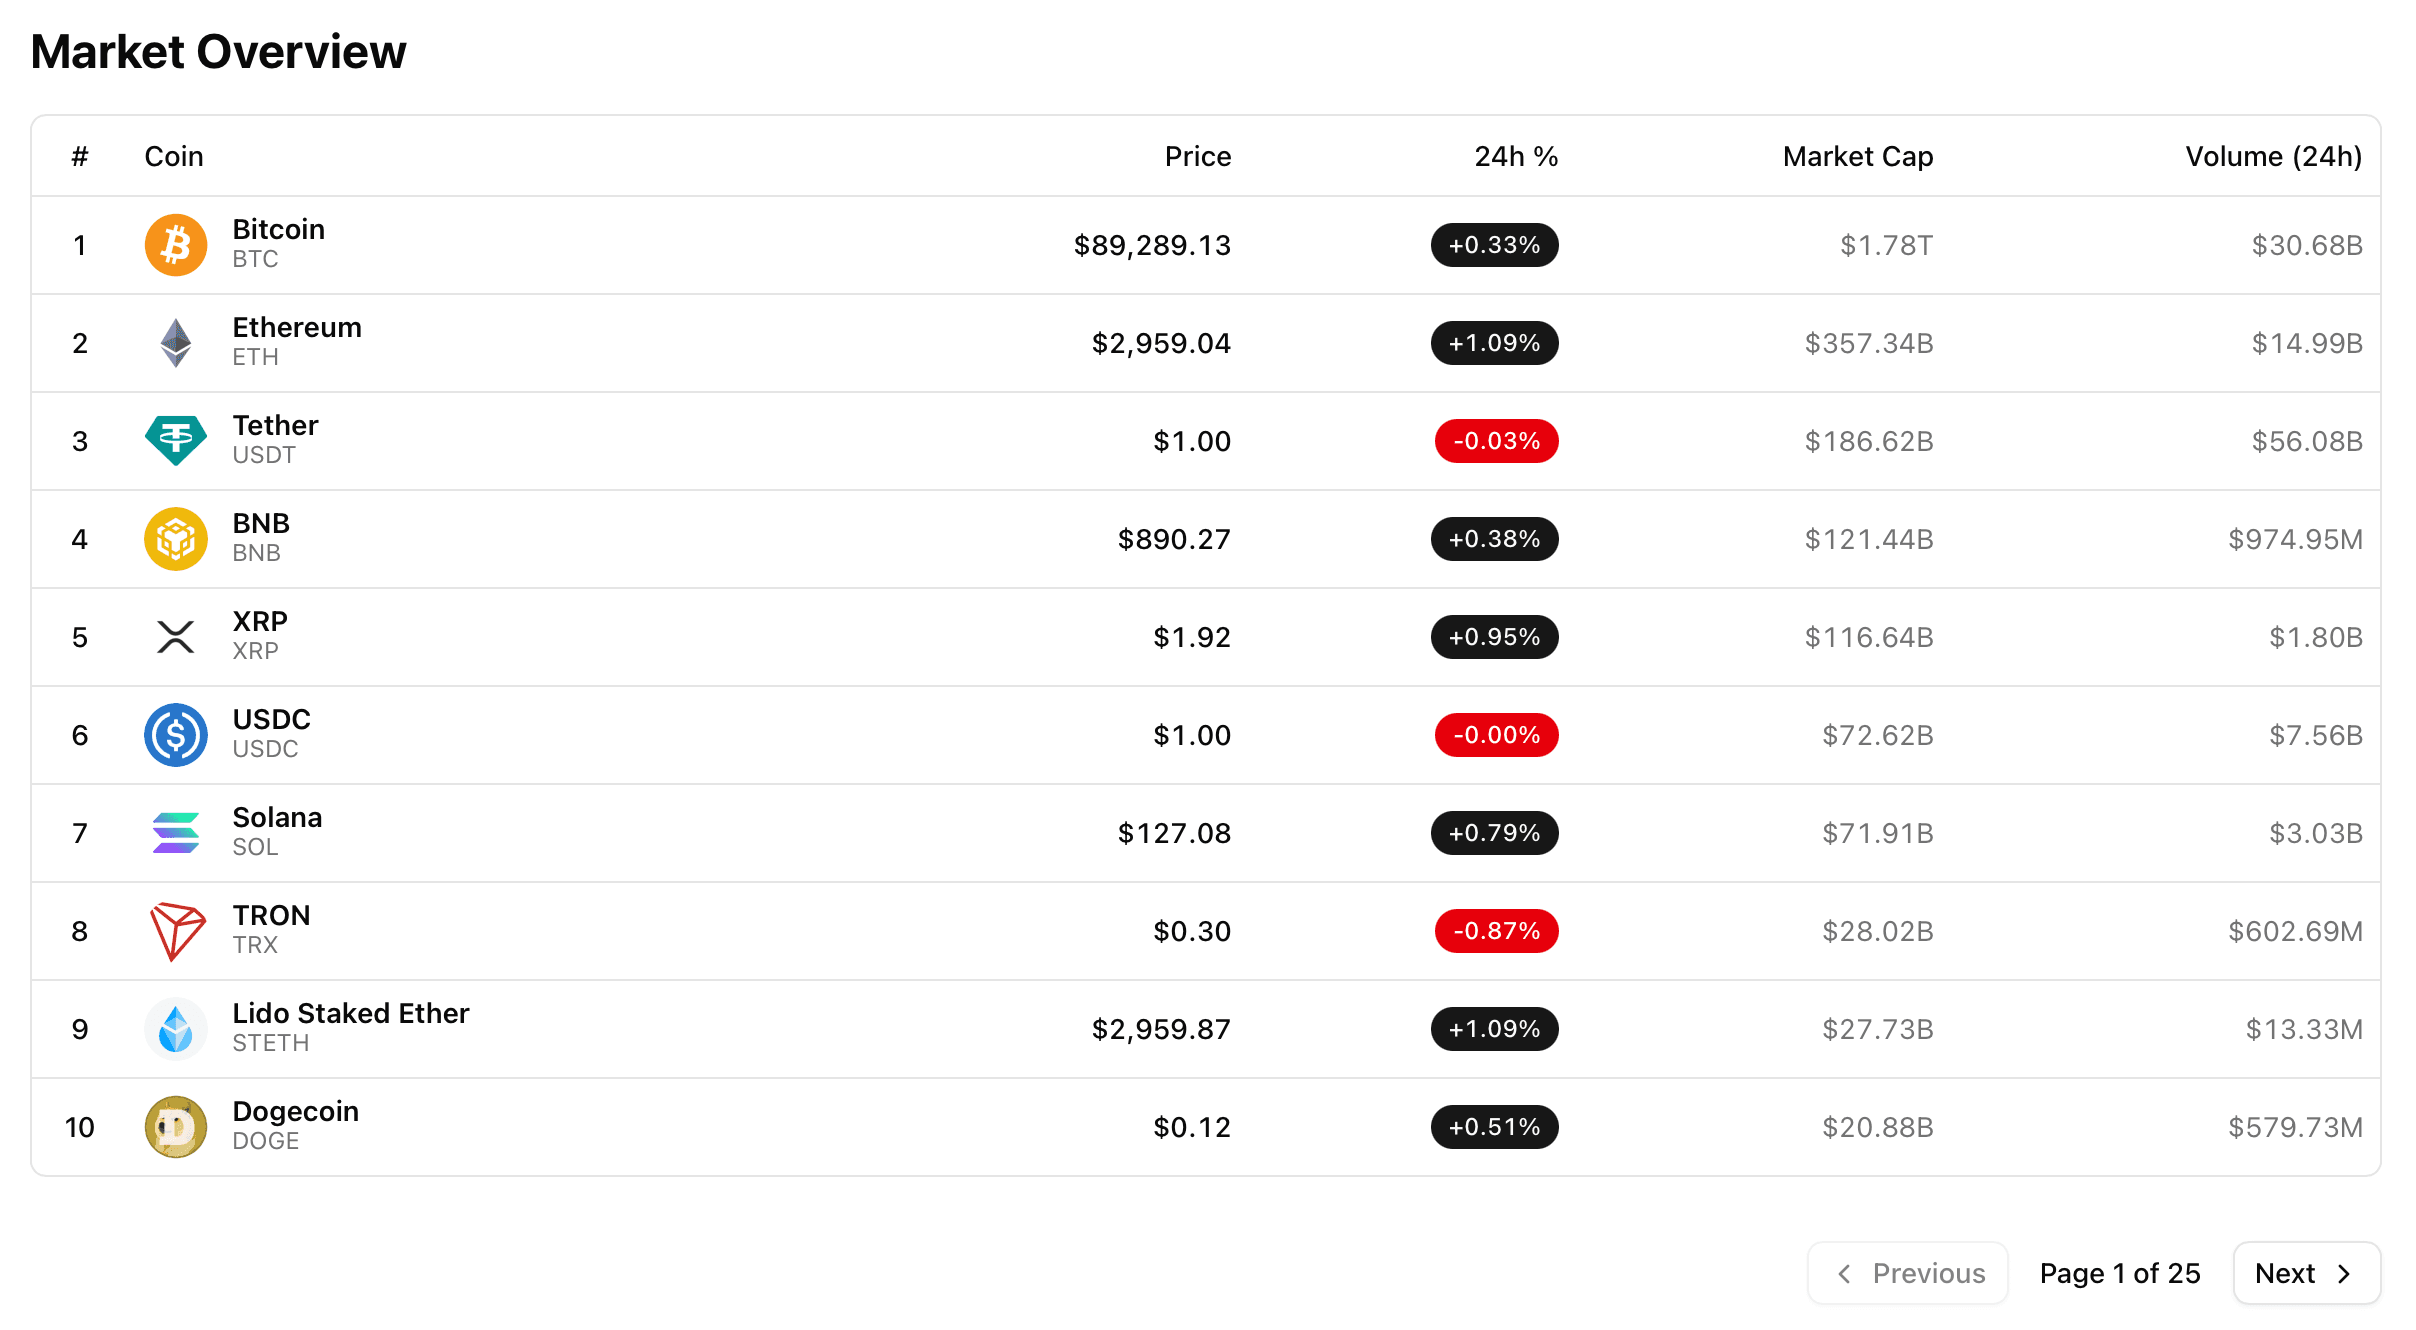Sort by the Market Cap column header

point(1856,156)
